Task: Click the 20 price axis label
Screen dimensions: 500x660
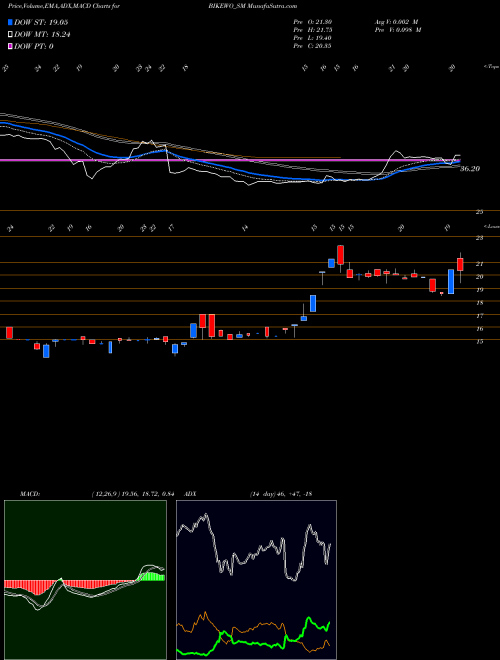Action: (x=479, y=277)
